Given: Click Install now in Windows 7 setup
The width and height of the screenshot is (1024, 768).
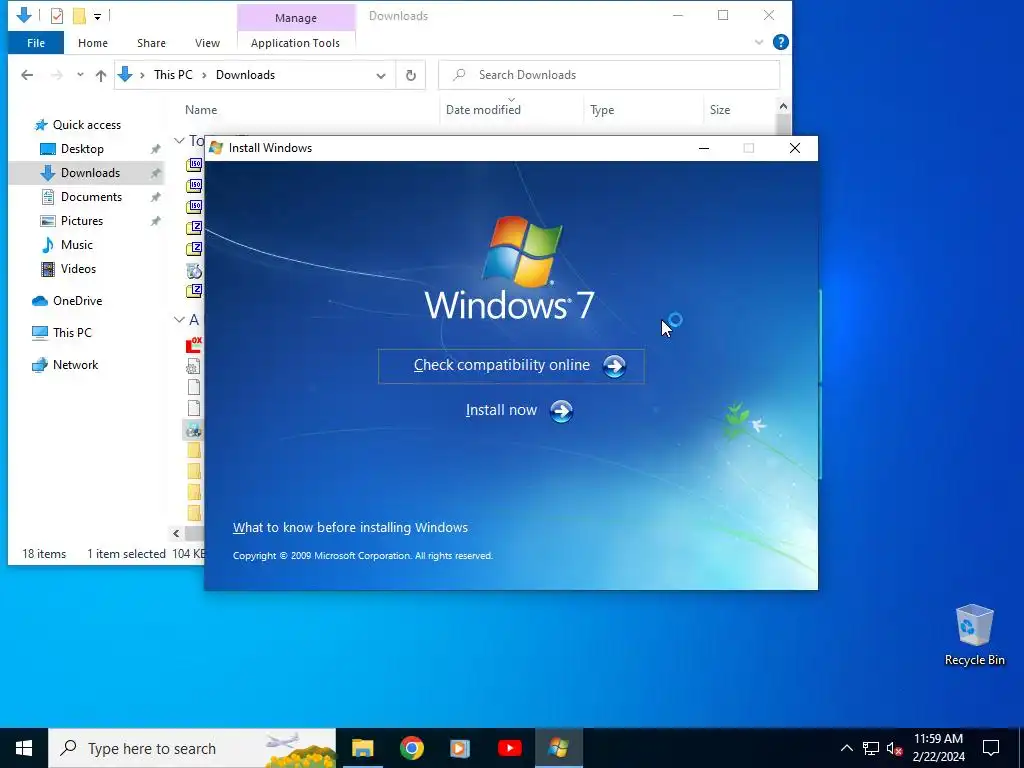Looking at the screenshot, I should point(519,411).
